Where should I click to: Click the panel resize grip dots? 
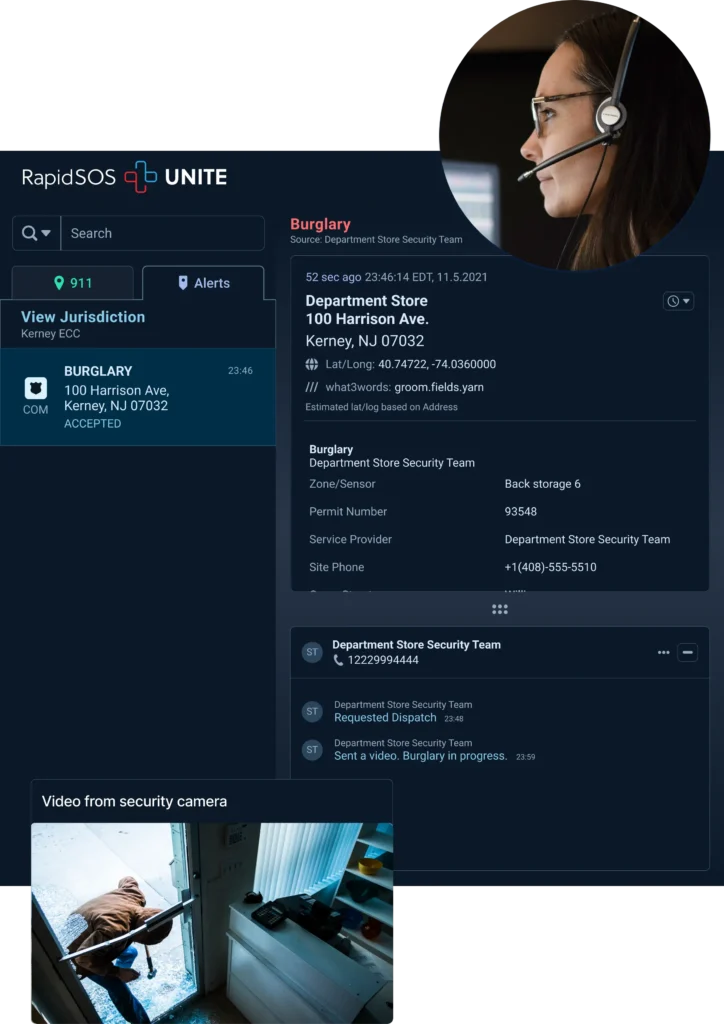click(x=500, y=609)
